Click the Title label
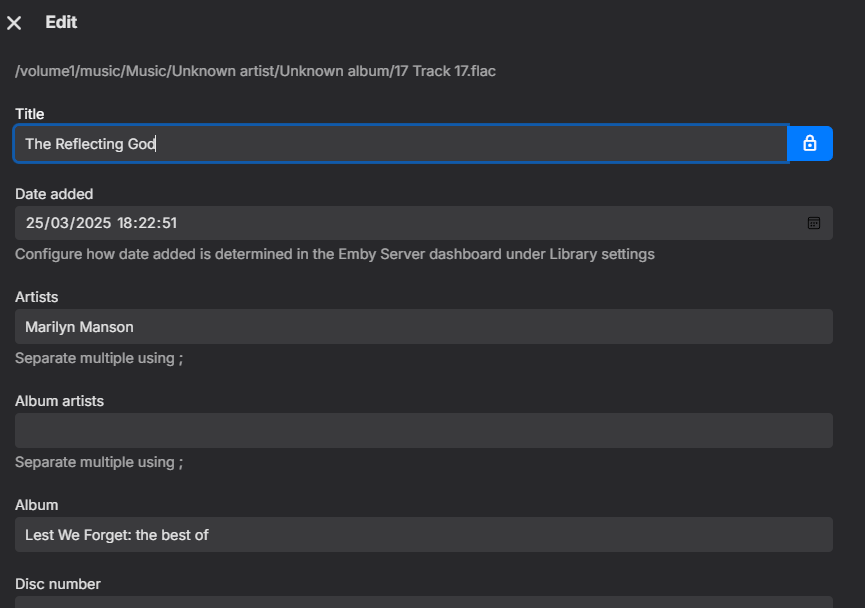Viewport: 865px width, 608px height. [x=30, y=114]
